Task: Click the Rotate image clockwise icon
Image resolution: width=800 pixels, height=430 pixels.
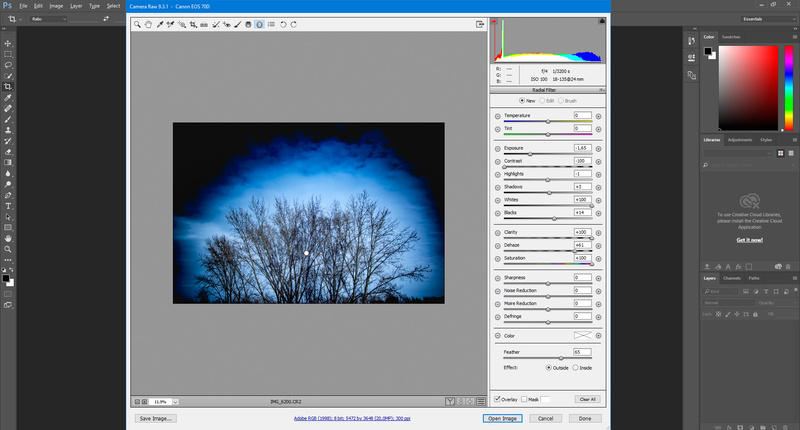Action: point(293,23)
